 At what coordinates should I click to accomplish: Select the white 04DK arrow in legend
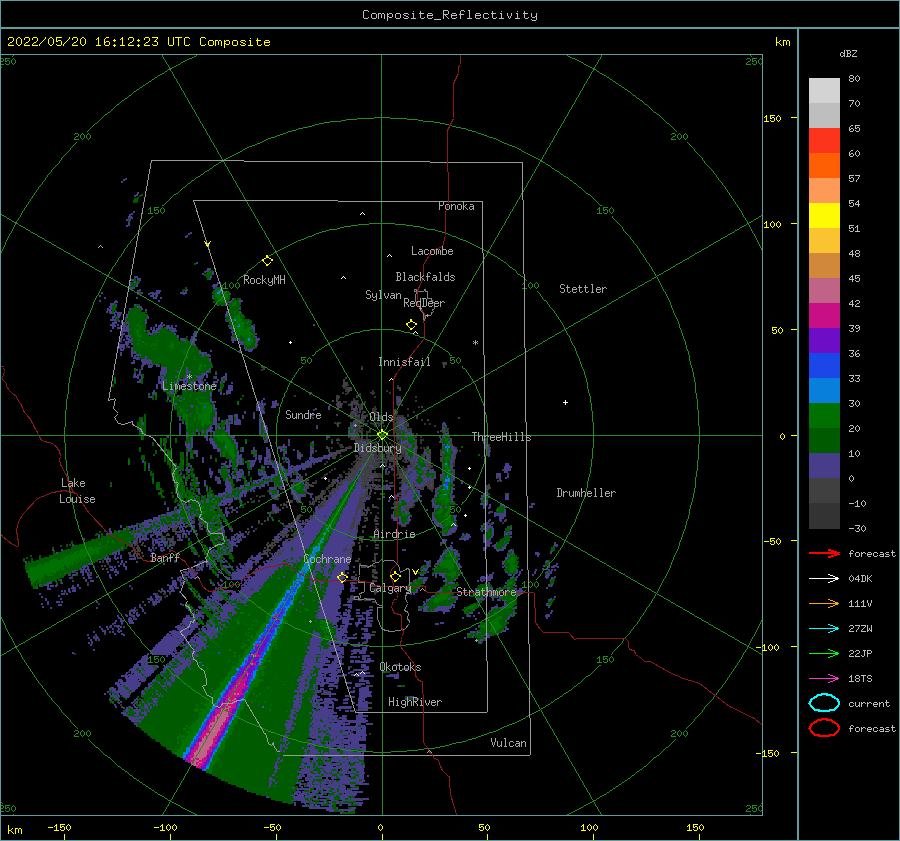point(824,579)
